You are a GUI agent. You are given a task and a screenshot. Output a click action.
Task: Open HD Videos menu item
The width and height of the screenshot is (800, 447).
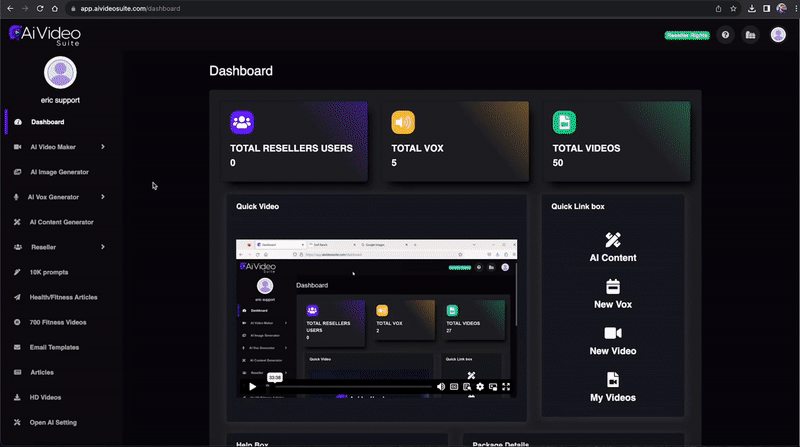[x=45, y=397]
